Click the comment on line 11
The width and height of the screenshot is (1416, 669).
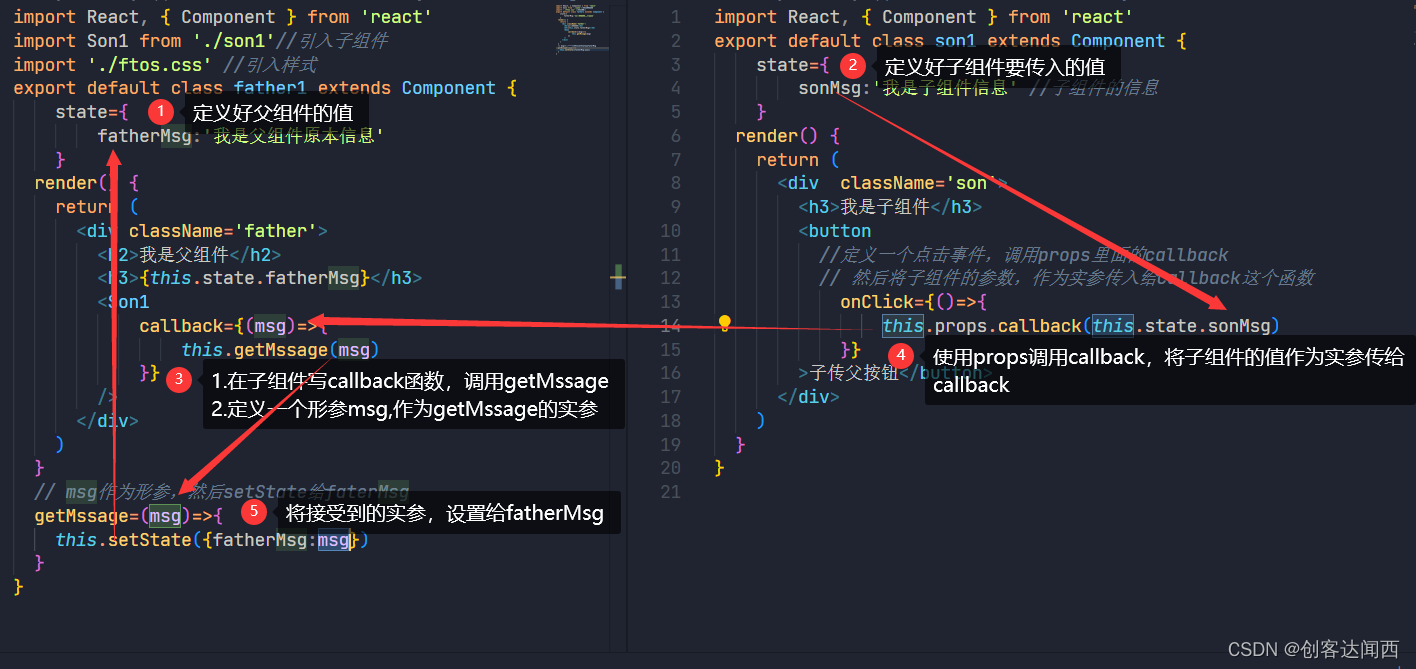click(x=1023, y=255)
